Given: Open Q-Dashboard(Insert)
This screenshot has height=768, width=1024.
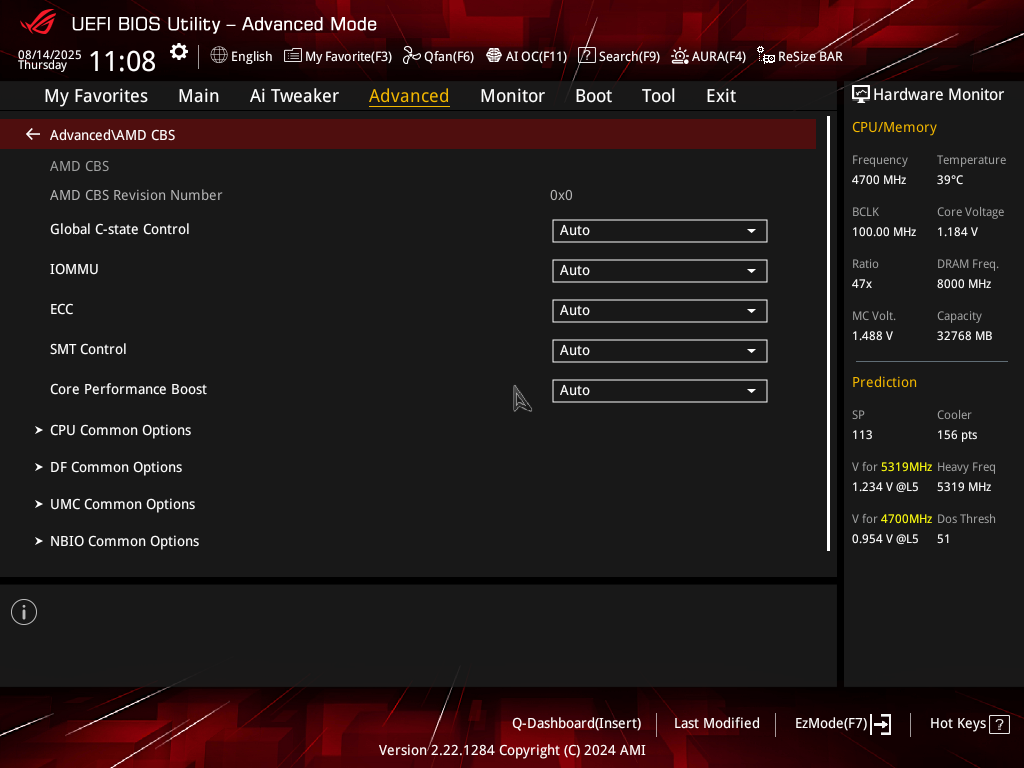Looking at the screenshot, I should 577,723.
